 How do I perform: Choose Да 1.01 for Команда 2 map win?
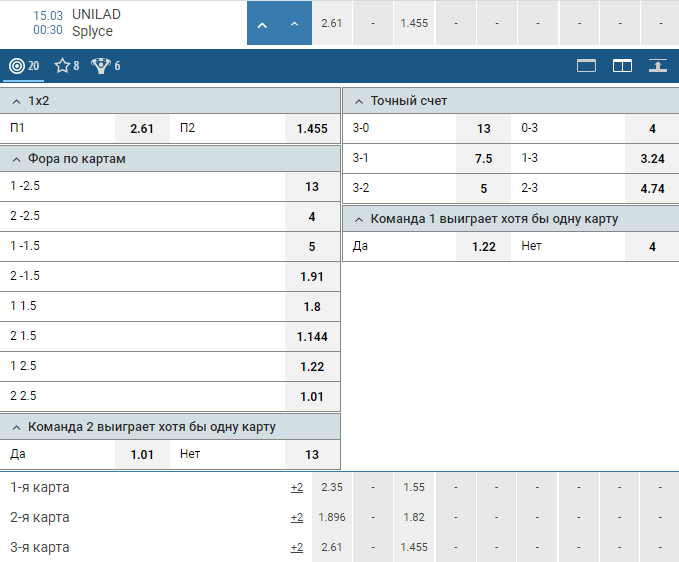pyautogui.click(x=142, y=455)
